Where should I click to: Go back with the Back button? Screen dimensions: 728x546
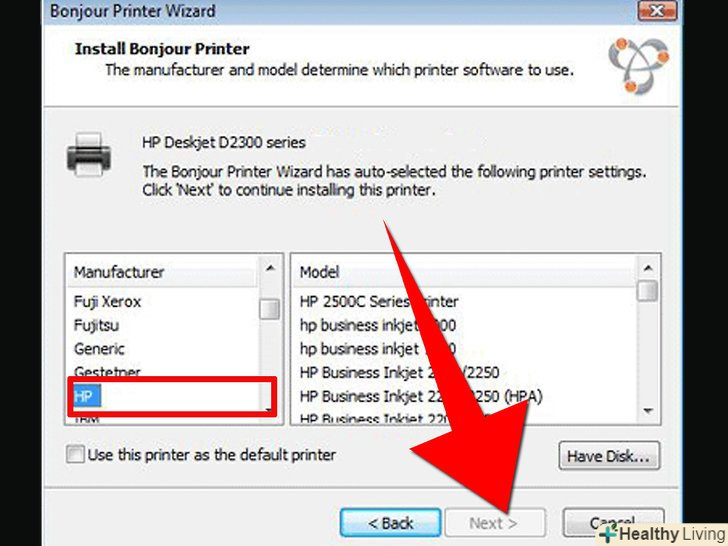pos(390,523)
